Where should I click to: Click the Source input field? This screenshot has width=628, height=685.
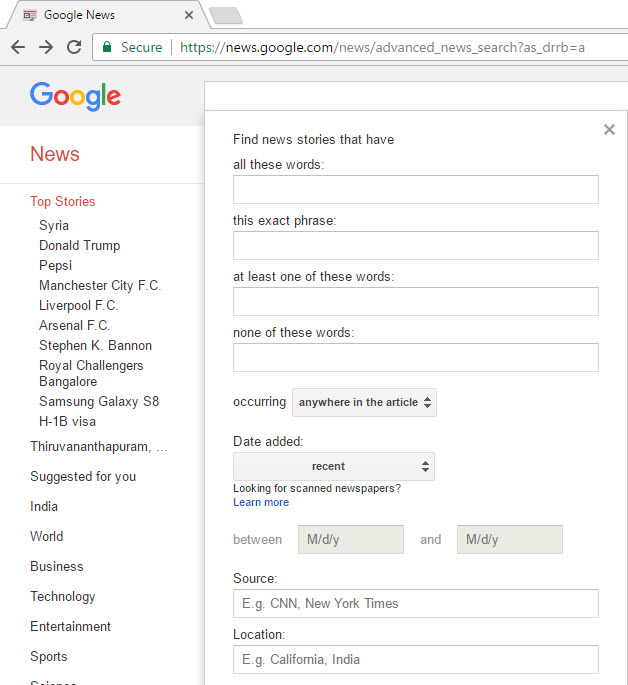pyautogui.click(x=415, y=603)
